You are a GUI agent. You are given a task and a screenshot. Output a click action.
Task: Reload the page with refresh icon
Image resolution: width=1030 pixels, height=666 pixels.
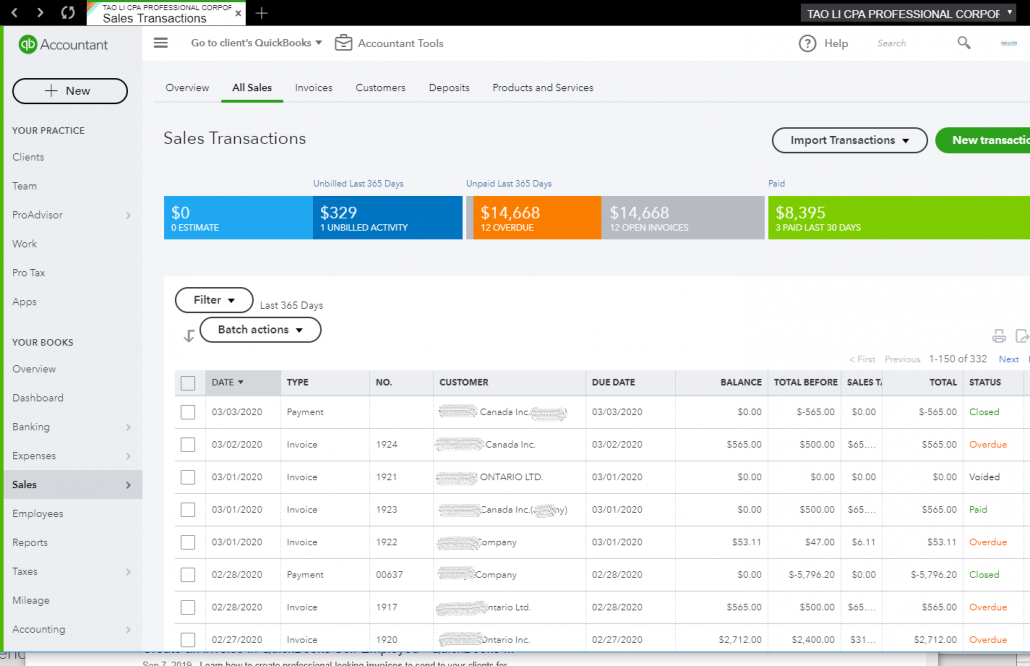click(67, 12)
